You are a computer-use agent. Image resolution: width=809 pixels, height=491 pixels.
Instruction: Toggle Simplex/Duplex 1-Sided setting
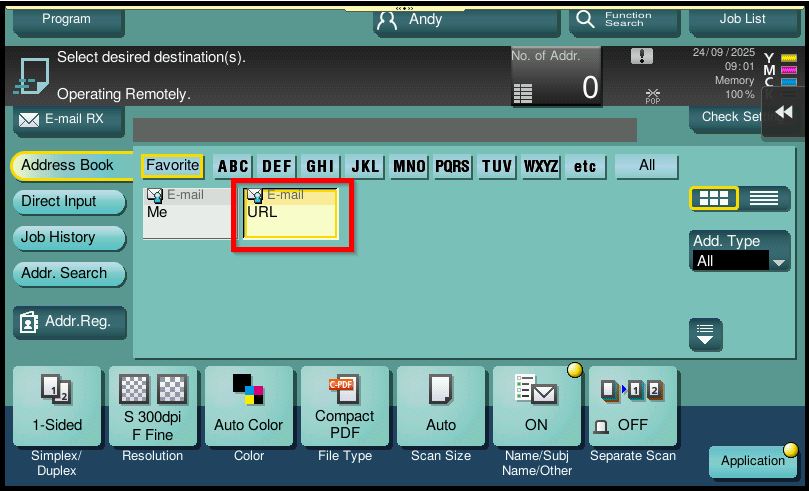(56, 408)
